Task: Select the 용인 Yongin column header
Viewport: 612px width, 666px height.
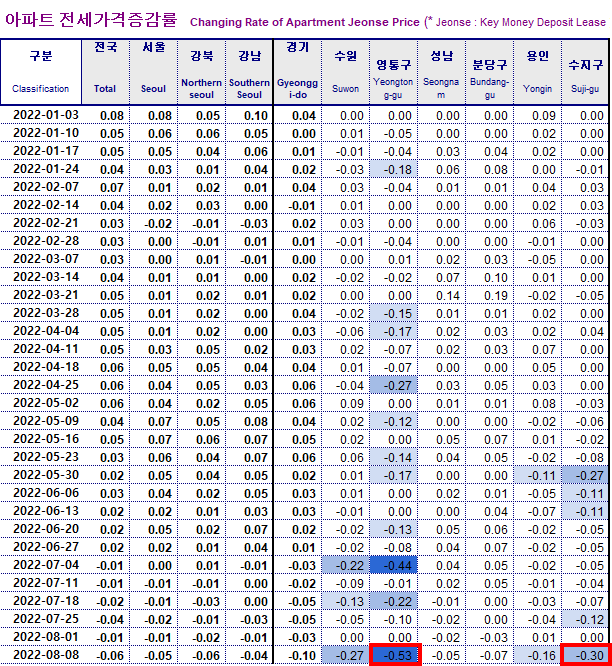Action: tap(537, 72)
